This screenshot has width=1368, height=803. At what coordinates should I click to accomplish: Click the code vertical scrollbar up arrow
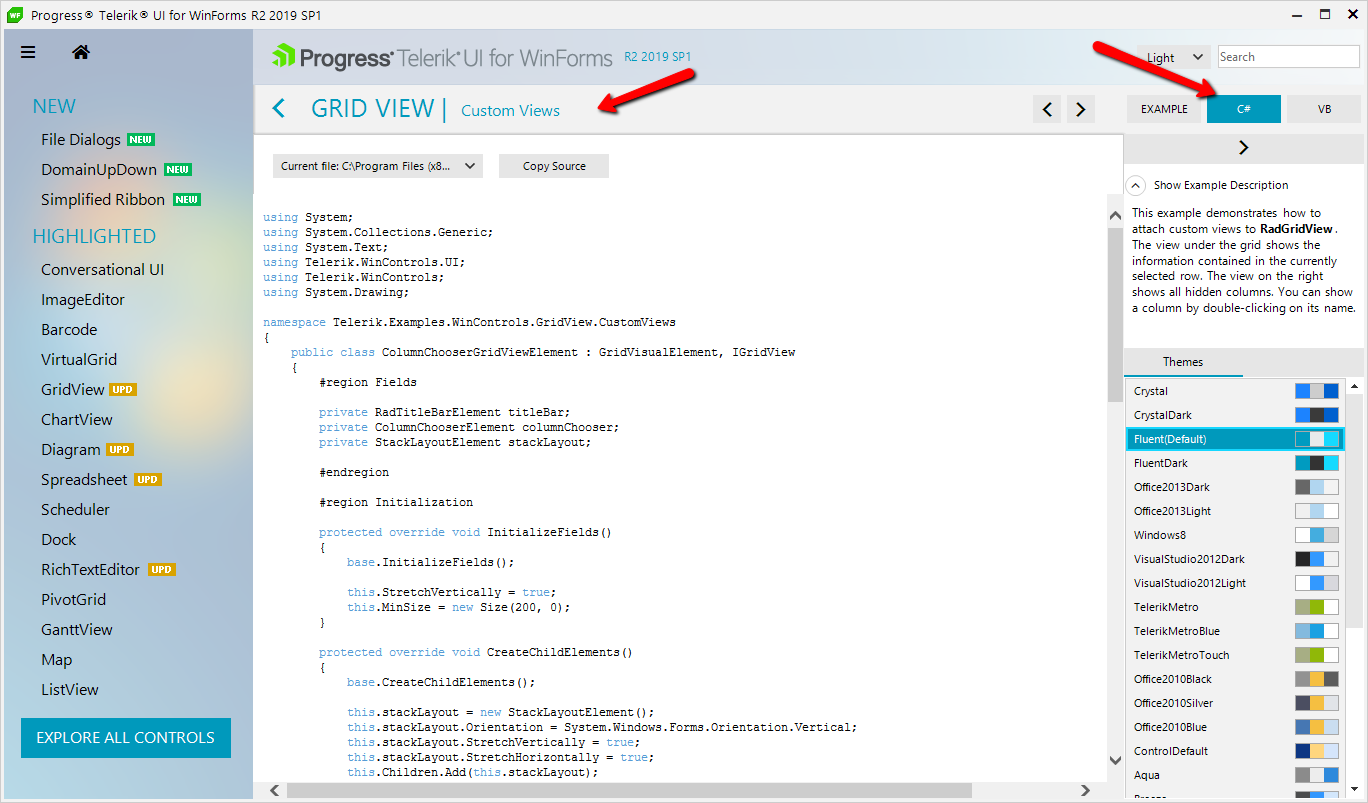pos(1115,216)
